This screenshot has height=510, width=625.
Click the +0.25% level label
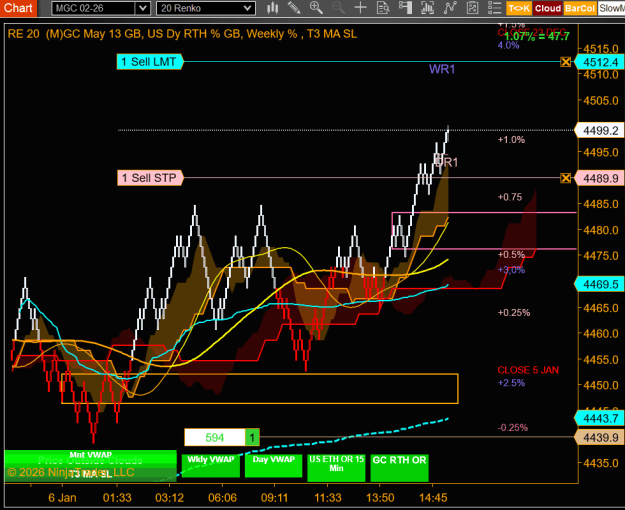coord(514,313)
